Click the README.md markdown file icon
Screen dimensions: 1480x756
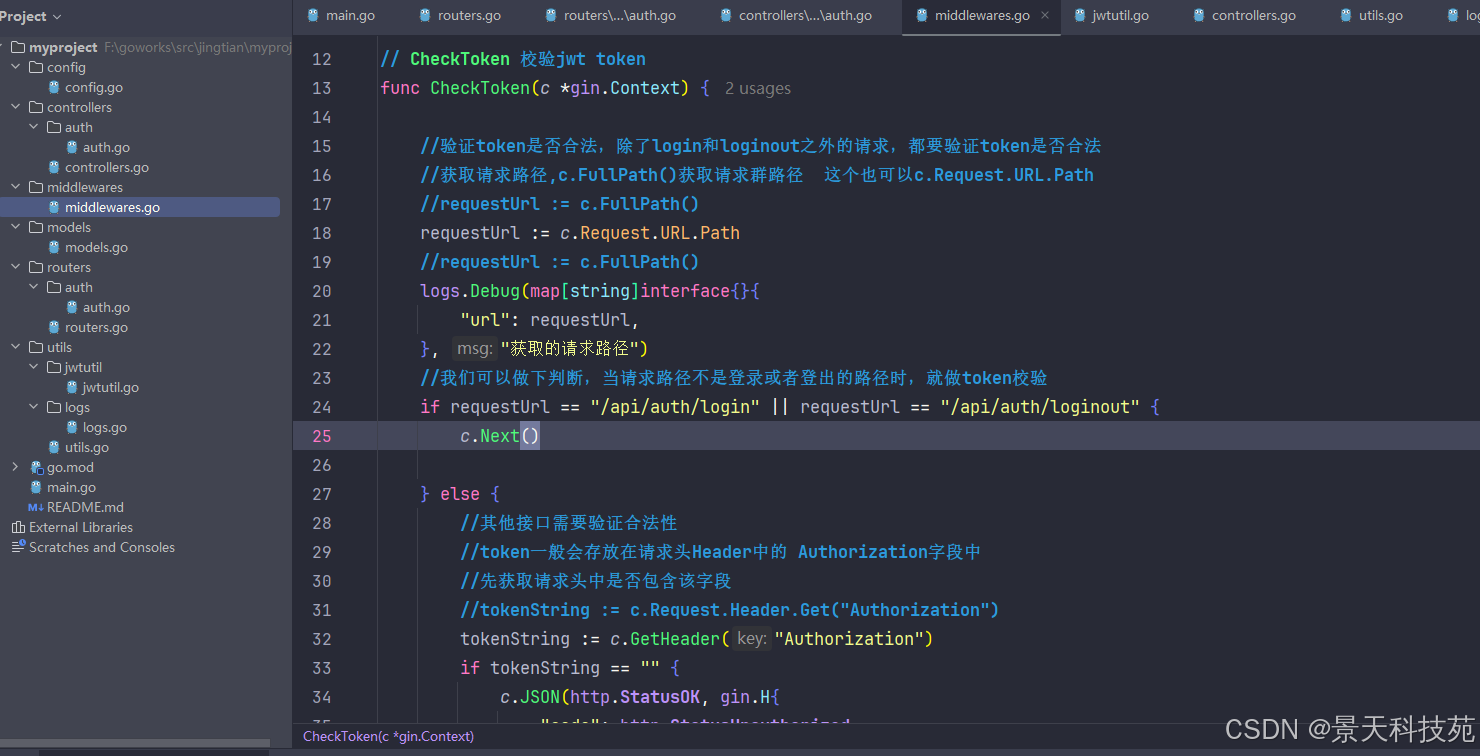coord(36,507)
